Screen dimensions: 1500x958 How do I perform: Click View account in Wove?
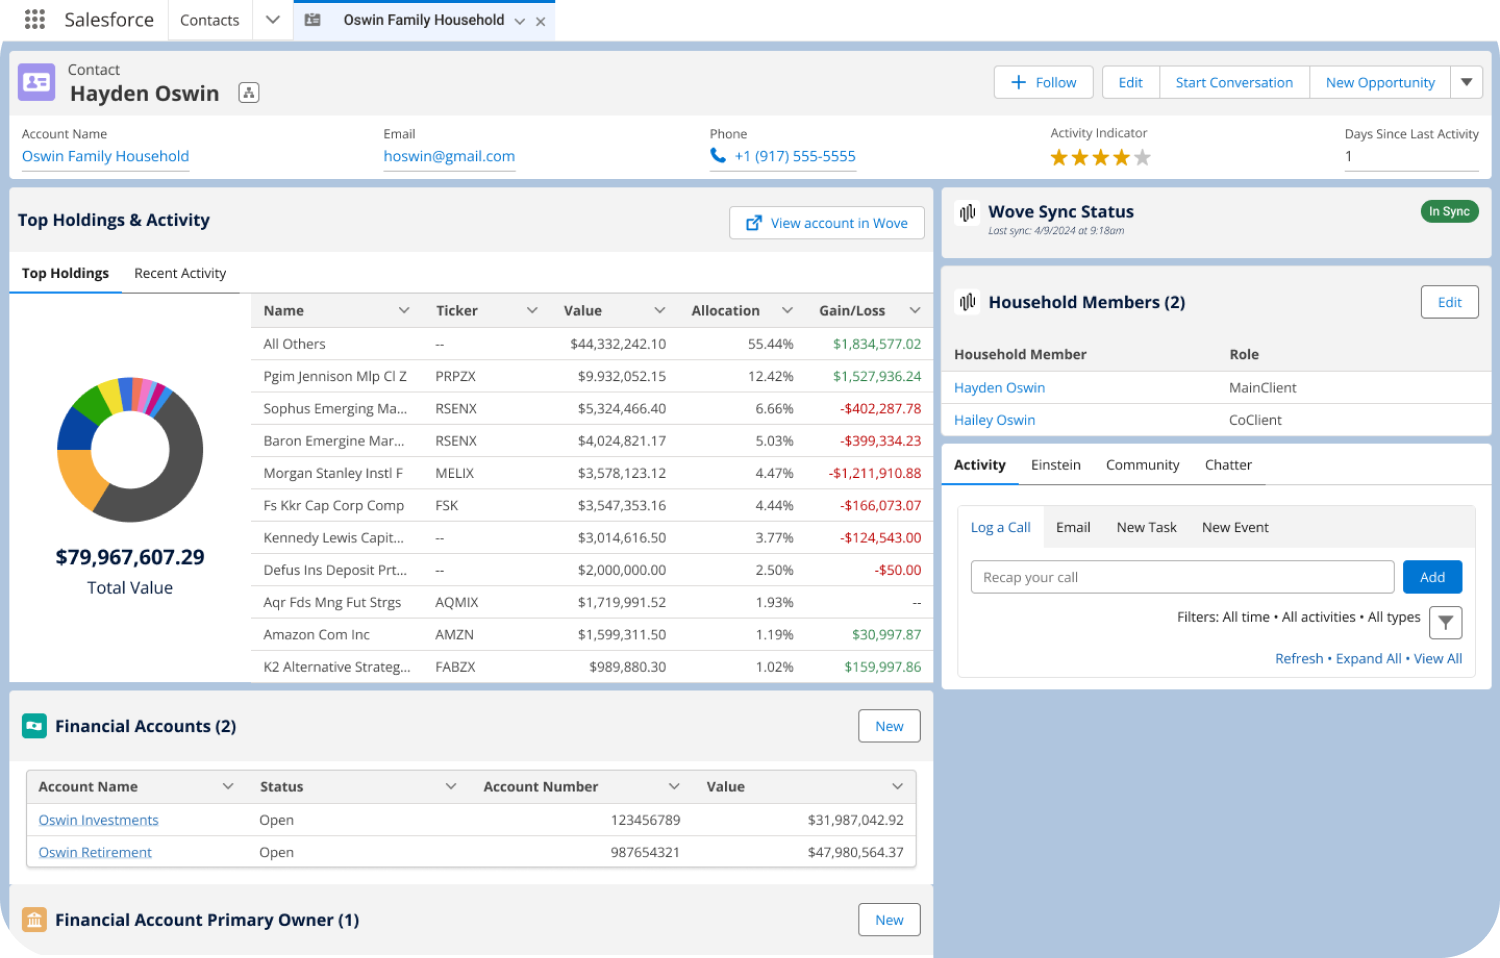click(x=827, y=223)
